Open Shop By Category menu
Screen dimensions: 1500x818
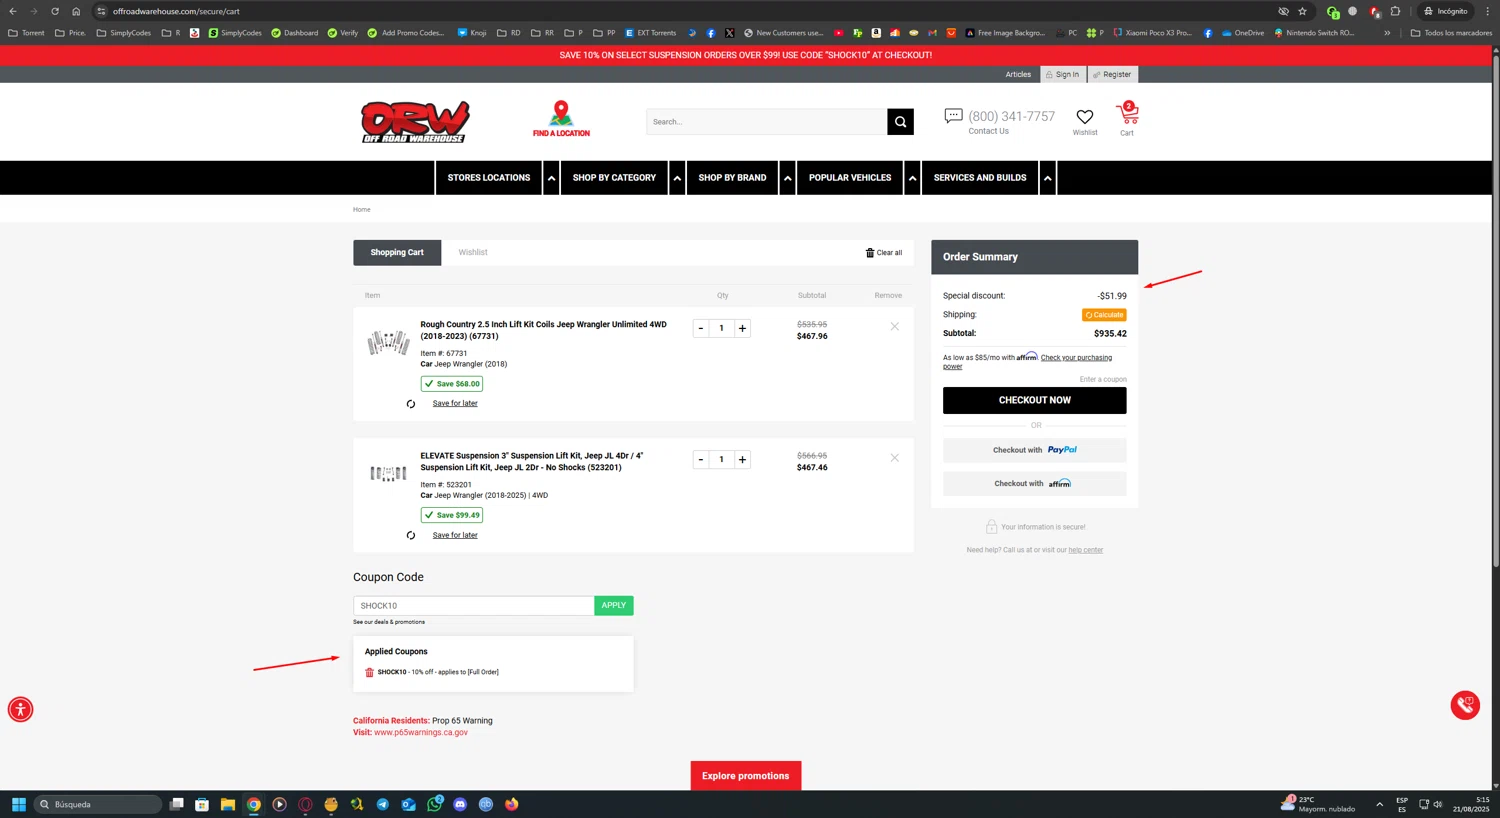(614, 178)
